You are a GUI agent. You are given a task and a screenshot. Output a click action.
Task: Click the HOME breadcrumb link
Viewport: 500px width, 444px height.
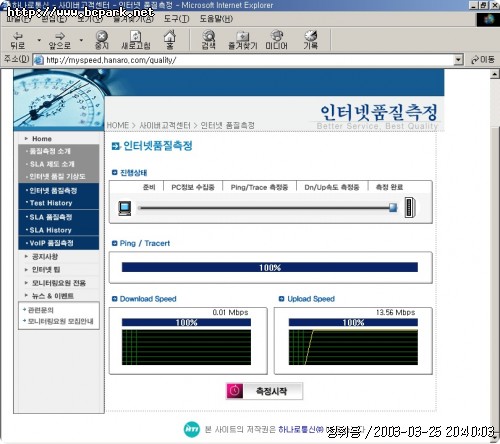click(118, 126)
